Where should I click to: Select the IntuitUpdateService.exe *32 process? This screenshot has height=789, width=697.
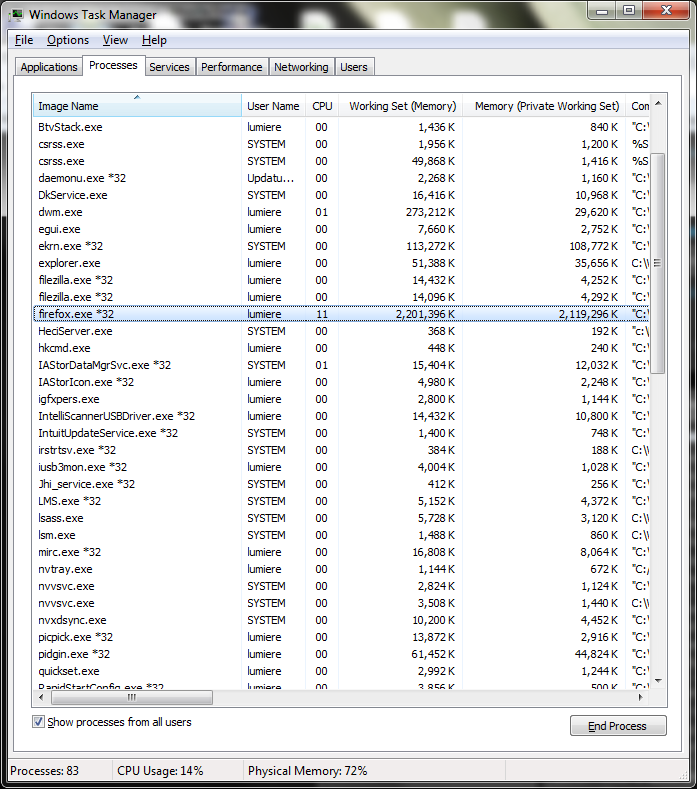point(341,433)
